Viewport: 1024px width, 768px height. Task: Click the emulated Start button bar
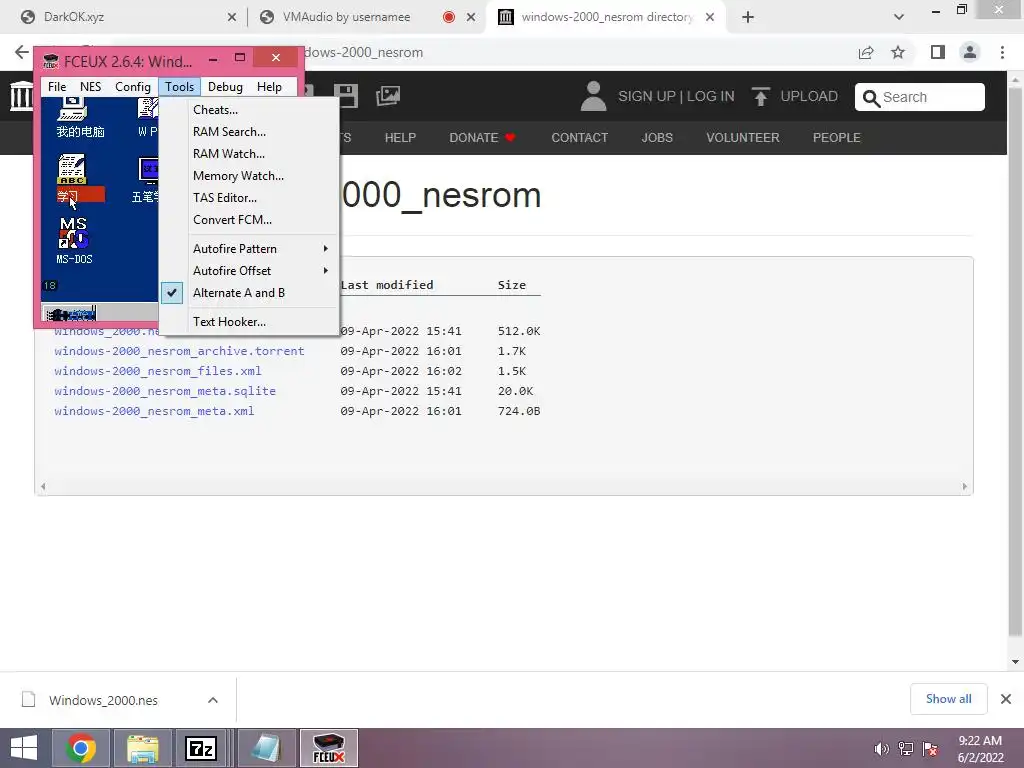[x=71, y=314]
